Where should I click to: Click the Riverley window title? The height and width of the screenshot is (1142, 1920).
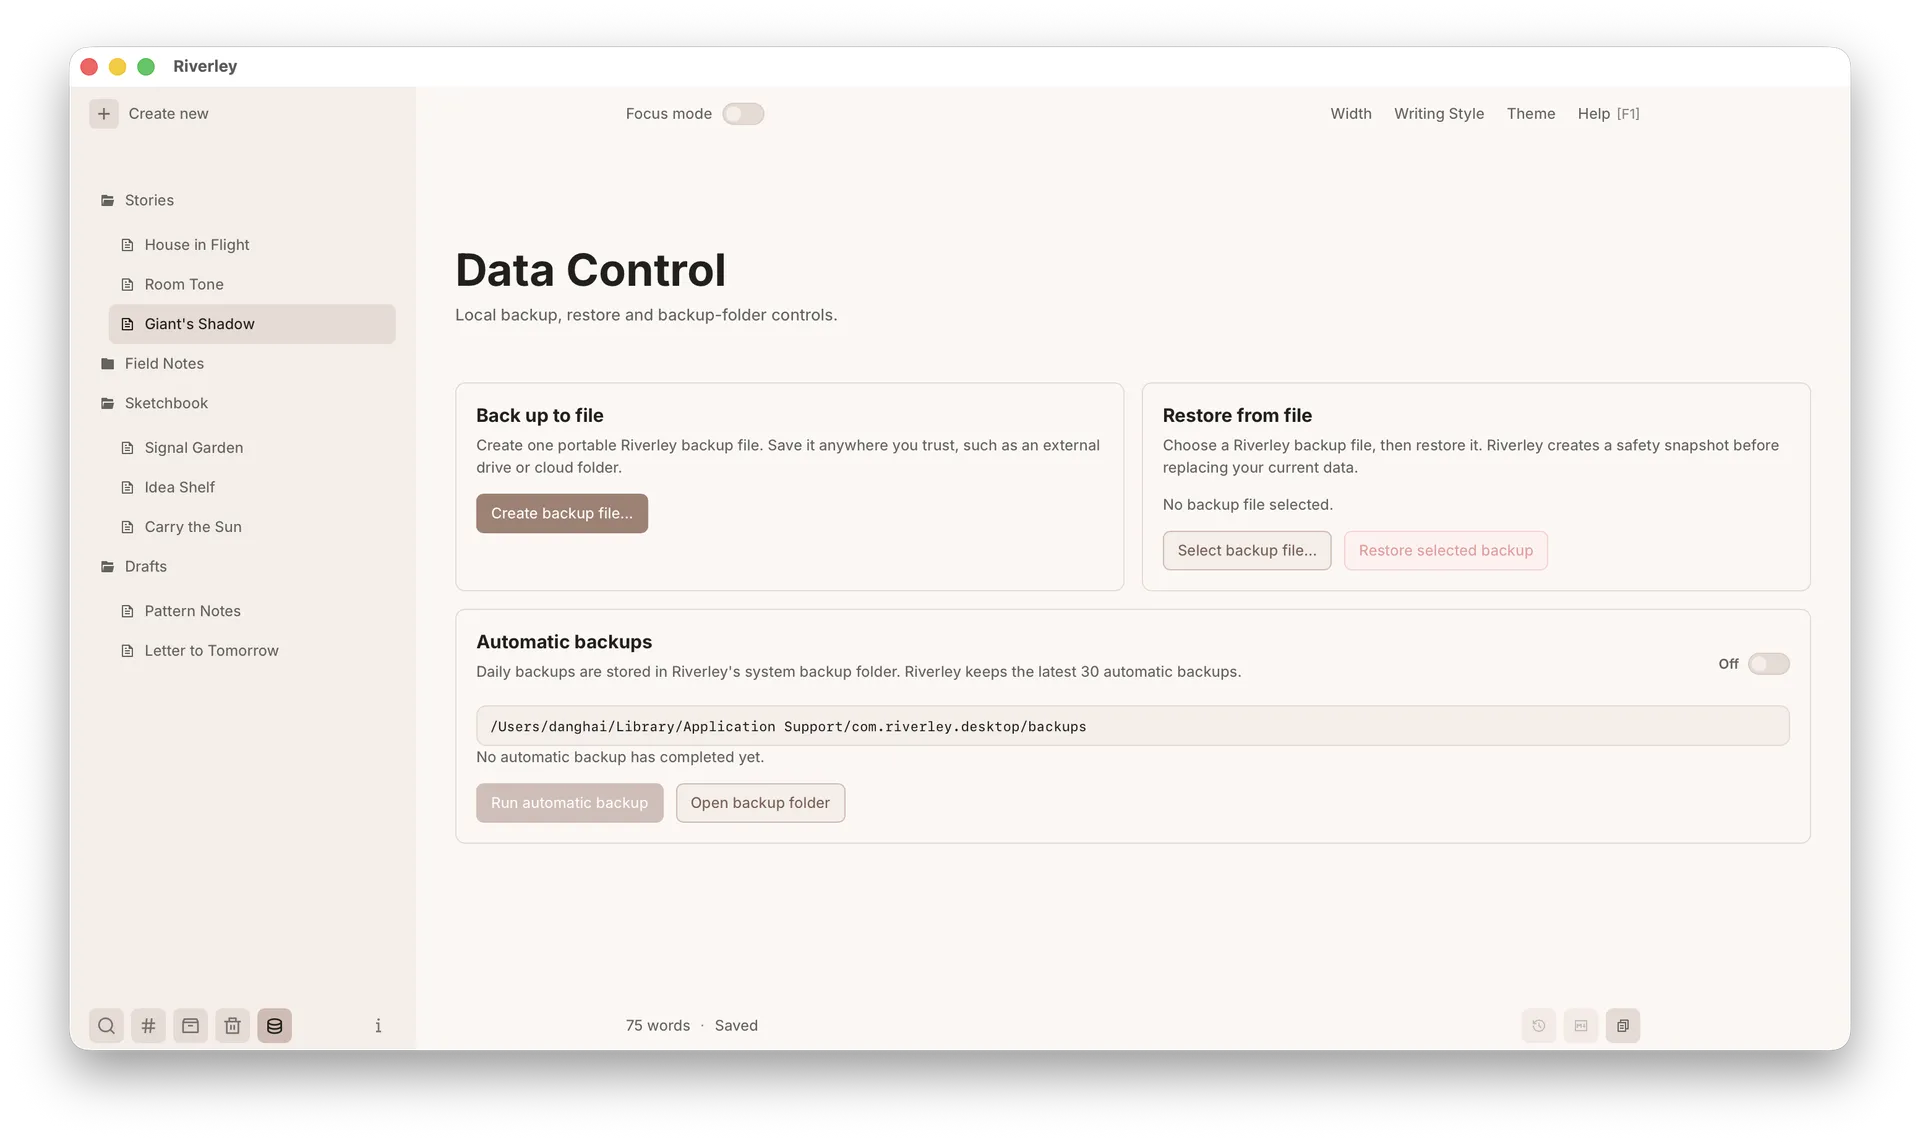point(205,66)
